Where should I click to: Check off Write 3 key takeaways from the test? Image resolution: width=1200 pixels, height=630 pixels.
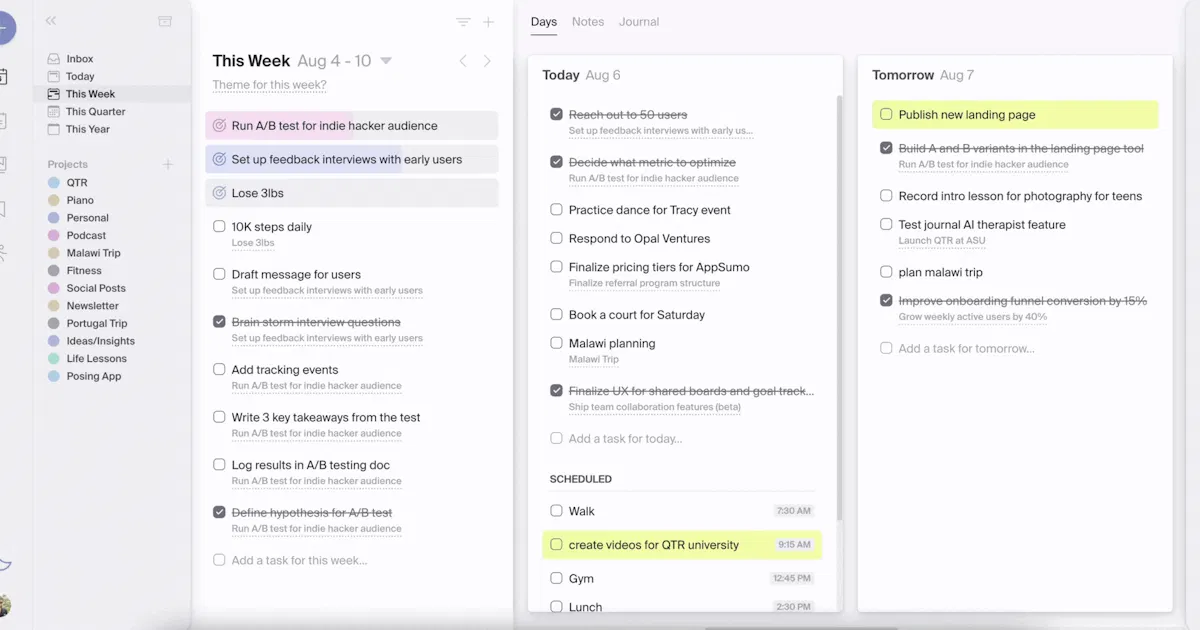(219, 417)
